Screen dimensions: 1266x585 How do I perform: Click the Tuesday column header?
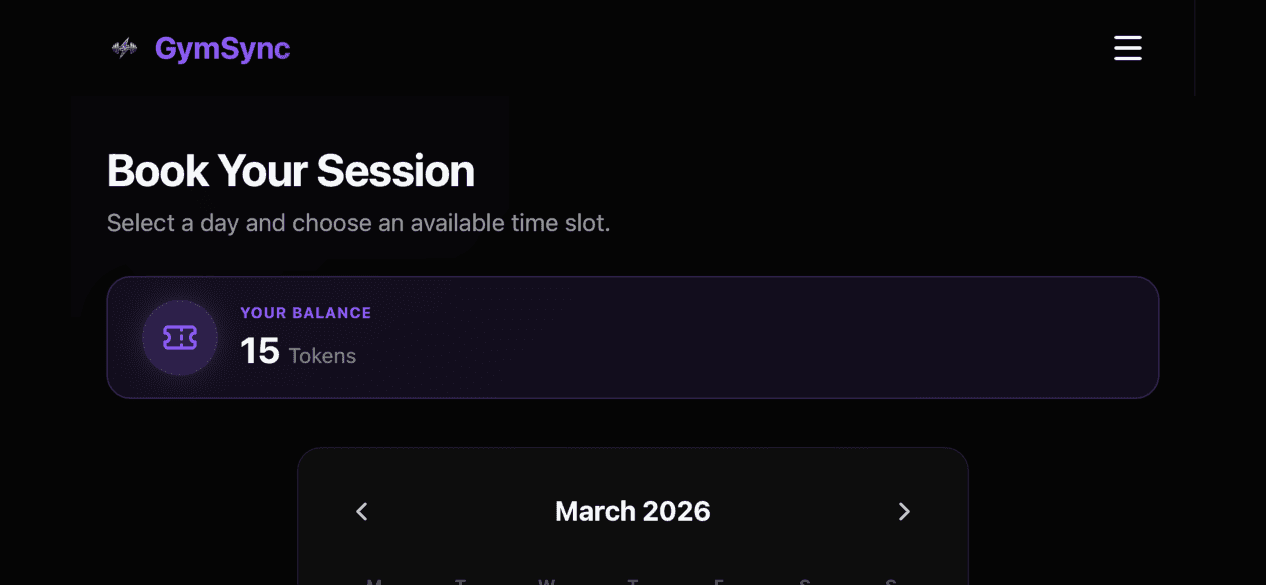[x=460, y=581]
